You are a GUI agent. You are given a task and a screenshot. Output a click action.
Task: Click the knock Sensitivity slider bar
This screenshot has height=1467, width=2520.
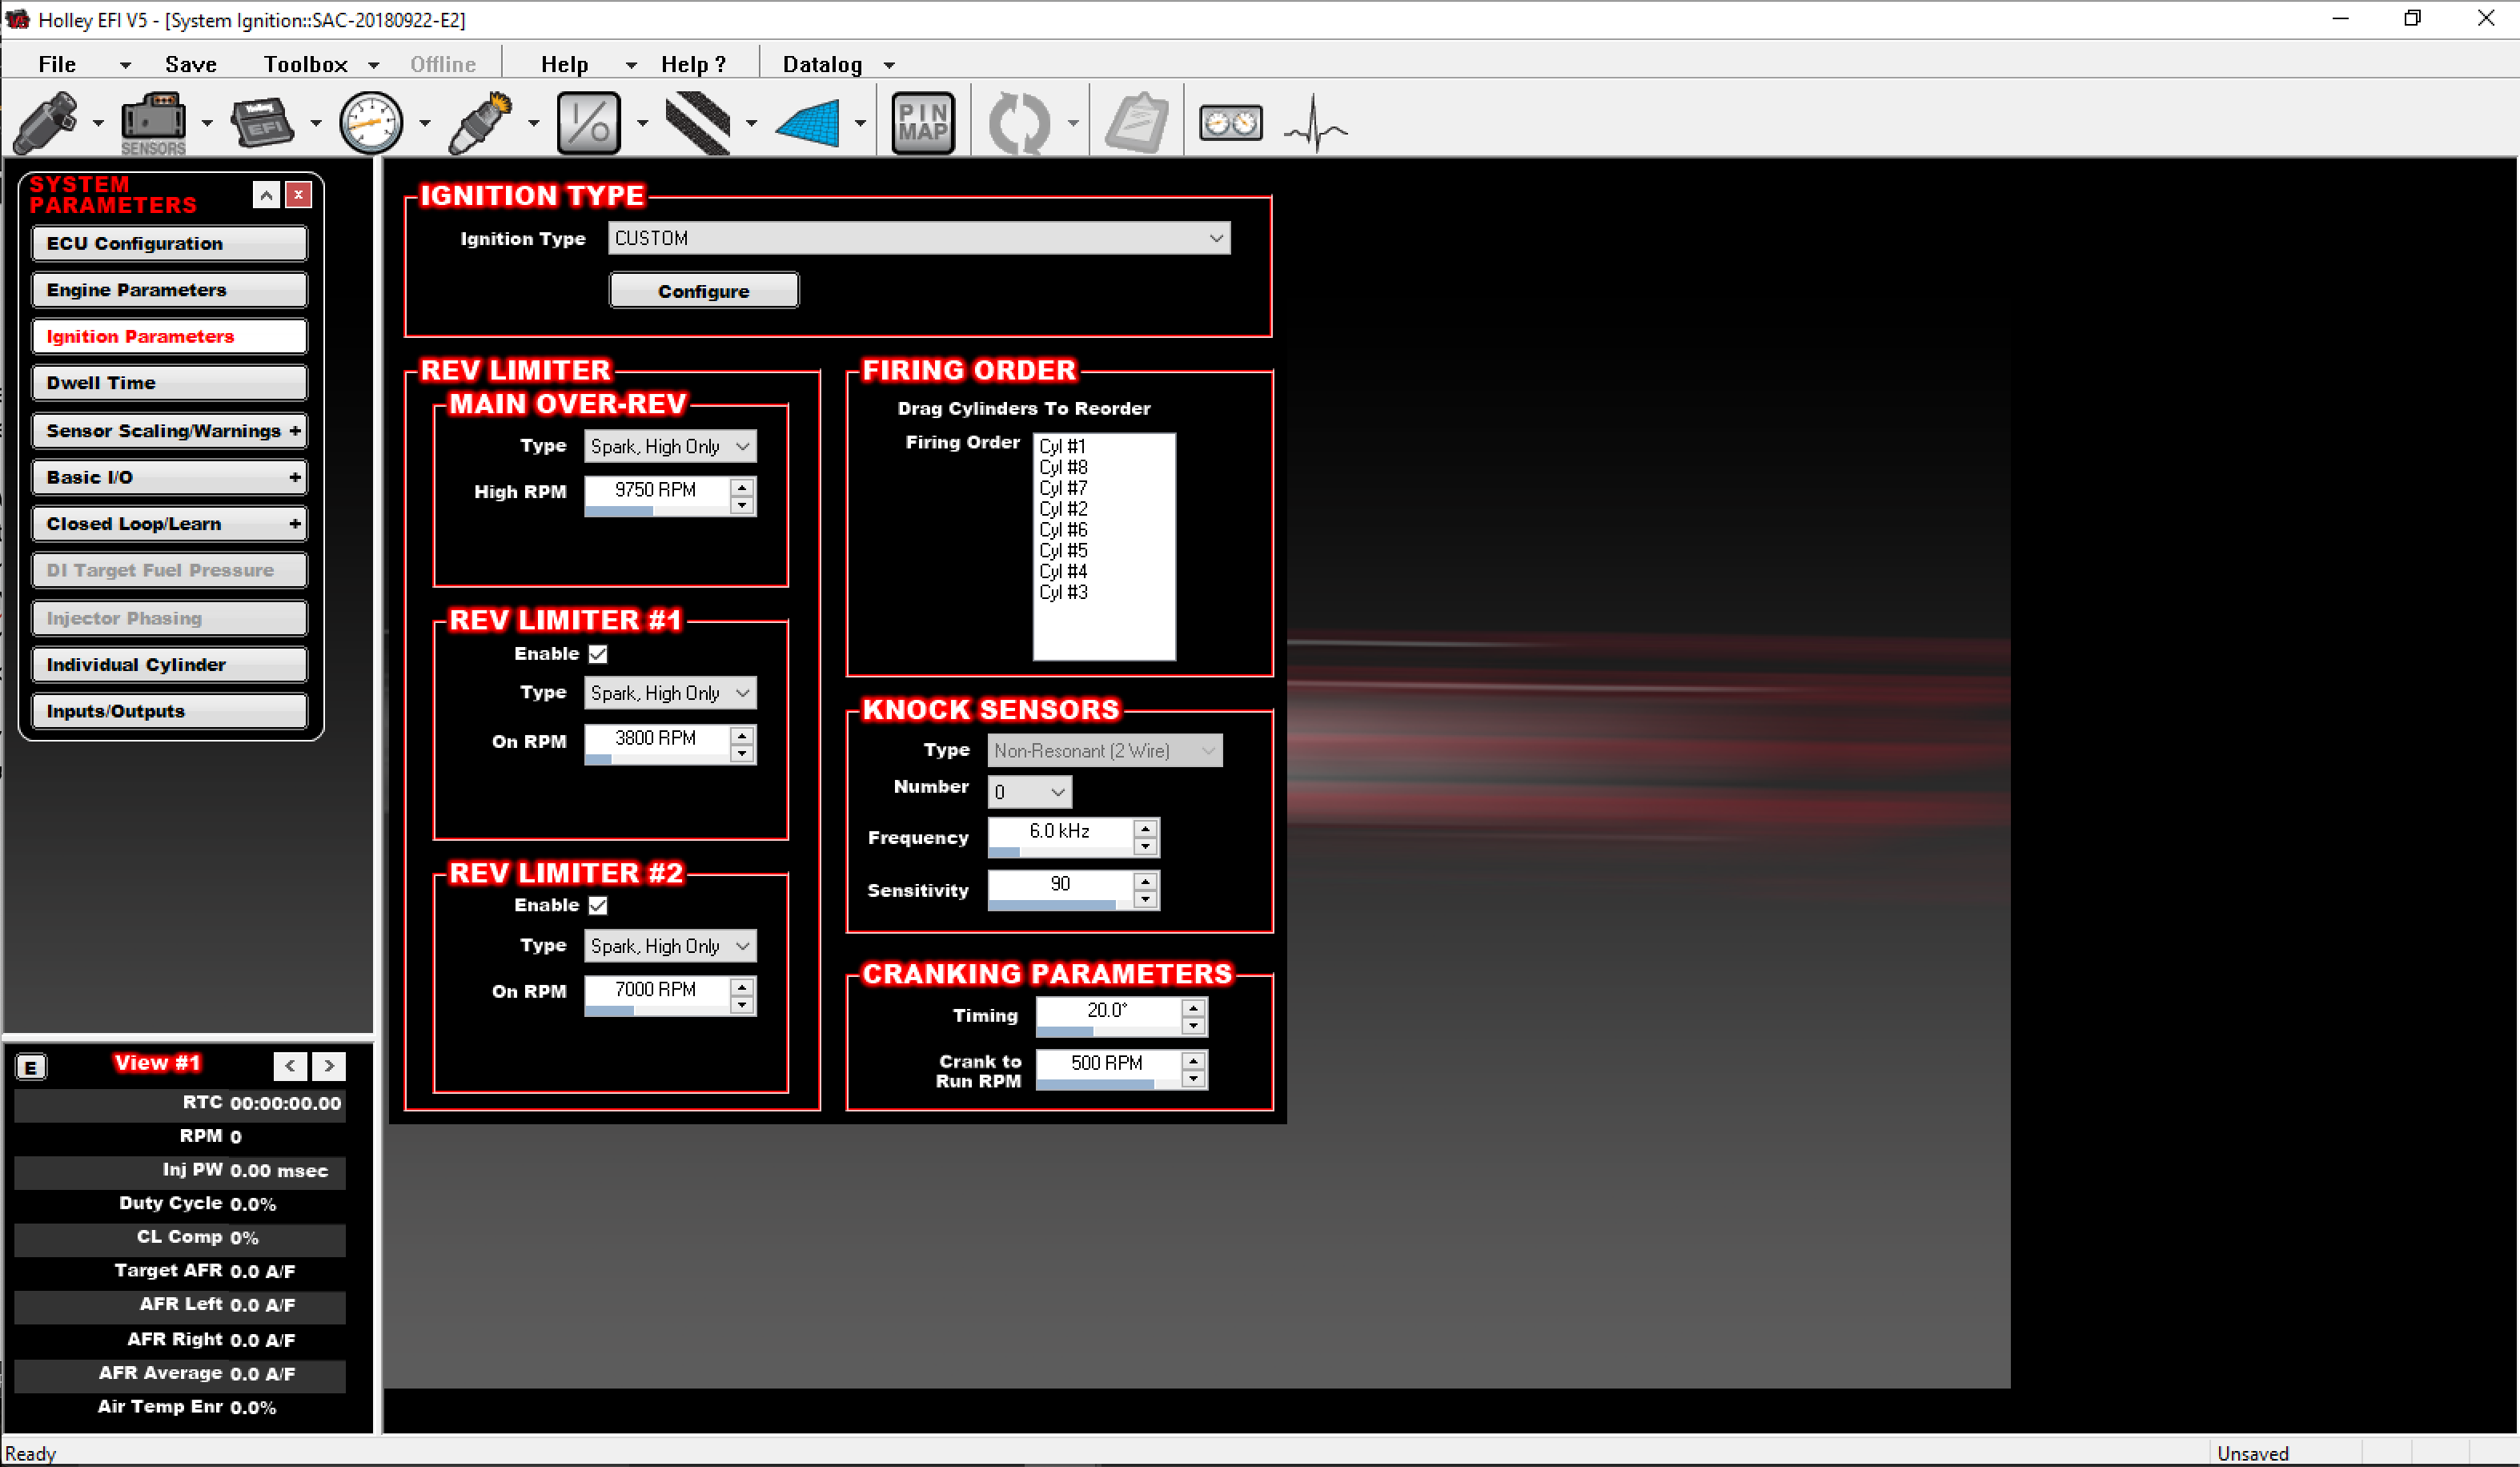pos(1061,905)
